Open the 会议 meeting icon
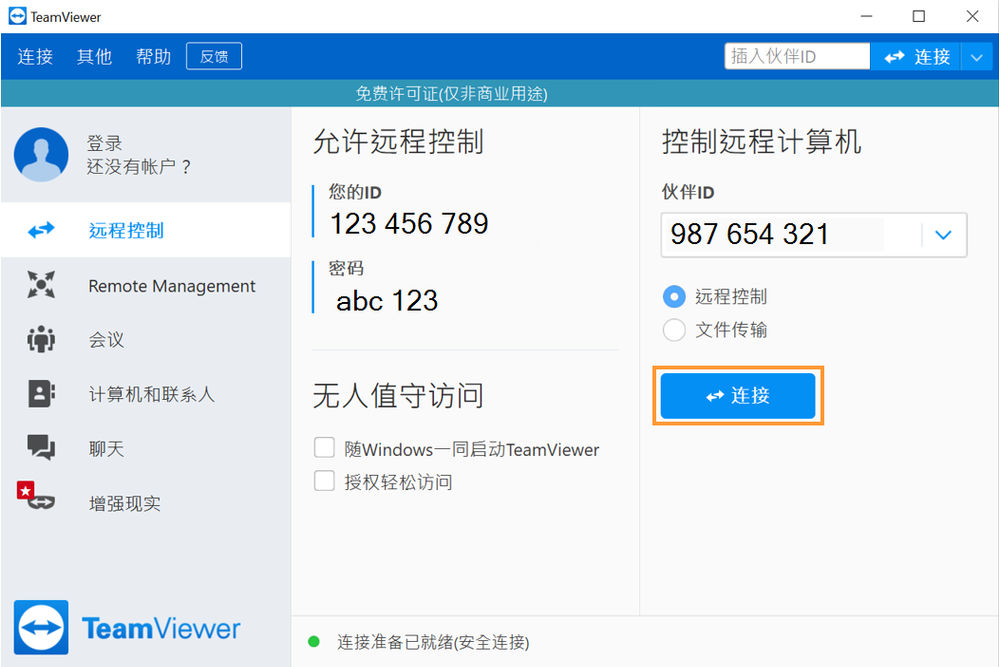 tap(41, 339)
